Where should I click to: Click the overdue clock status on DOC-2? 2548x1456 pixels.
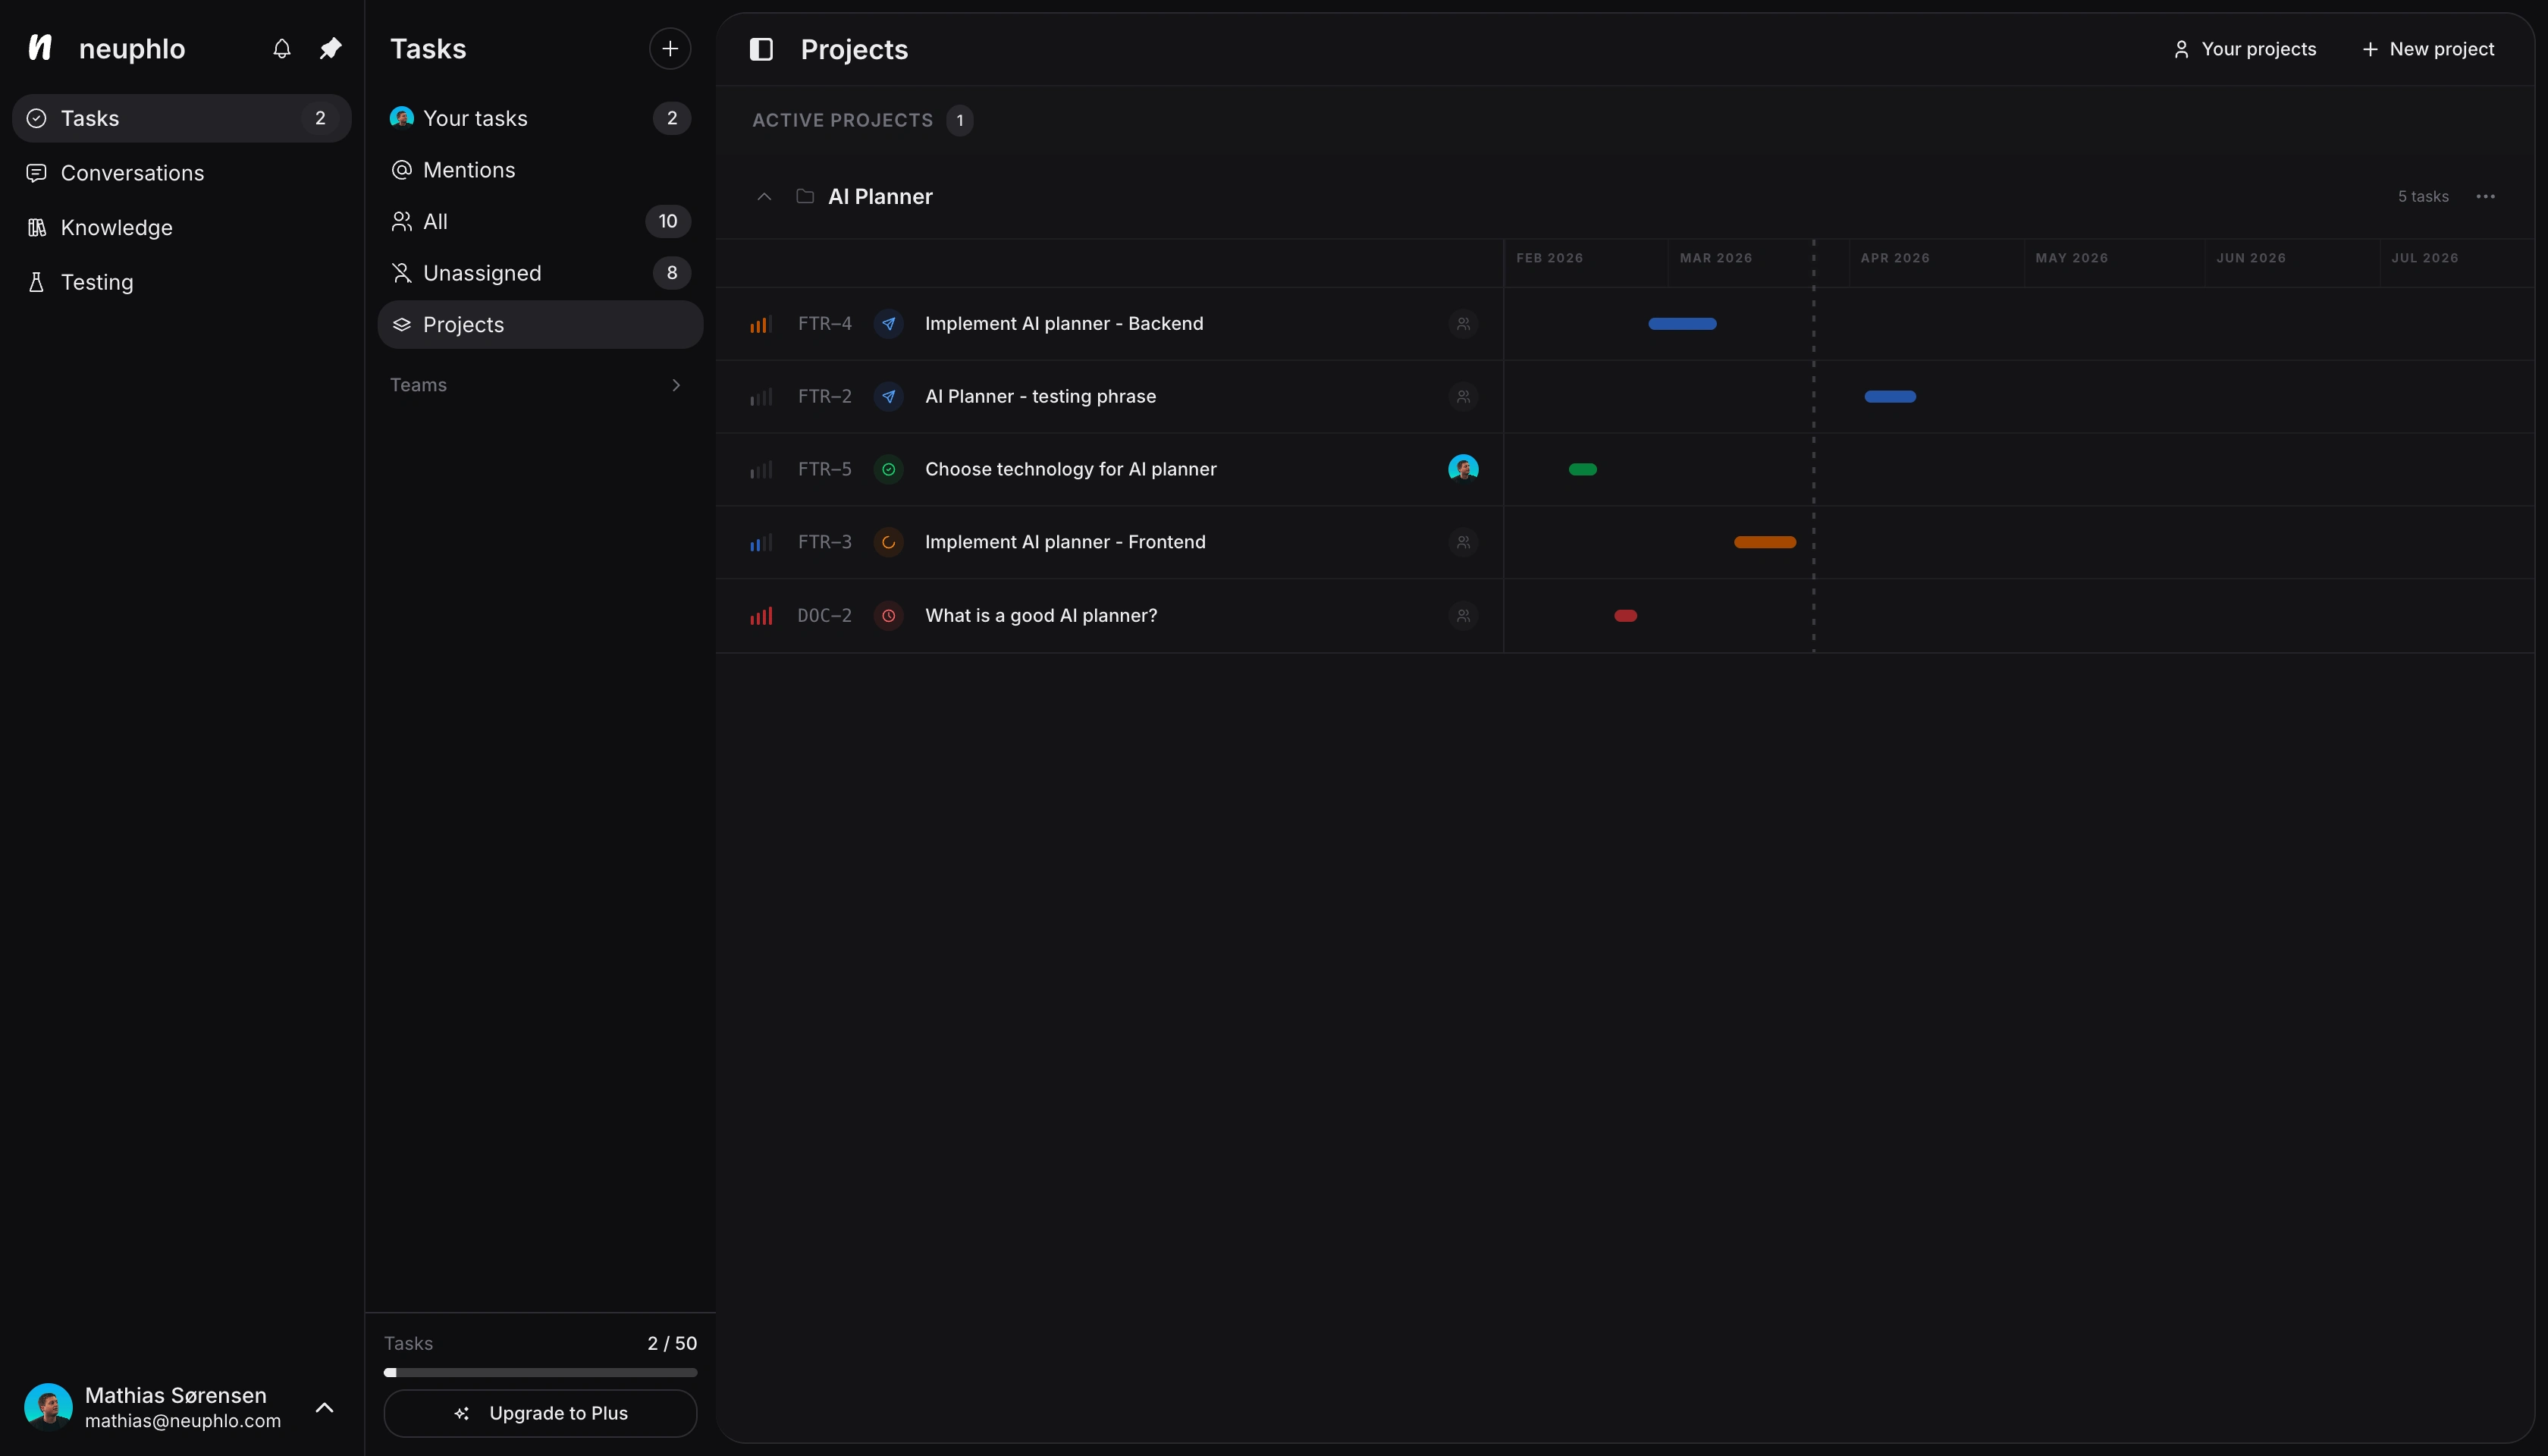tap(889, 616)
